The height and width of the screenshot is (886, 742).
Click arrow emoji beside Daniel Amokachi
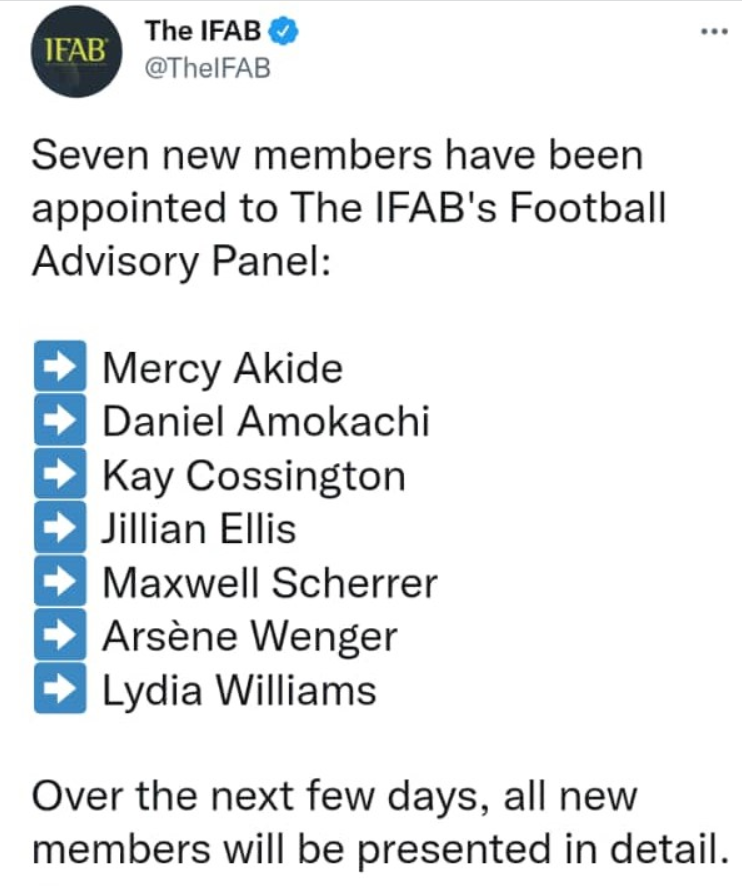(x=60, y=419)
